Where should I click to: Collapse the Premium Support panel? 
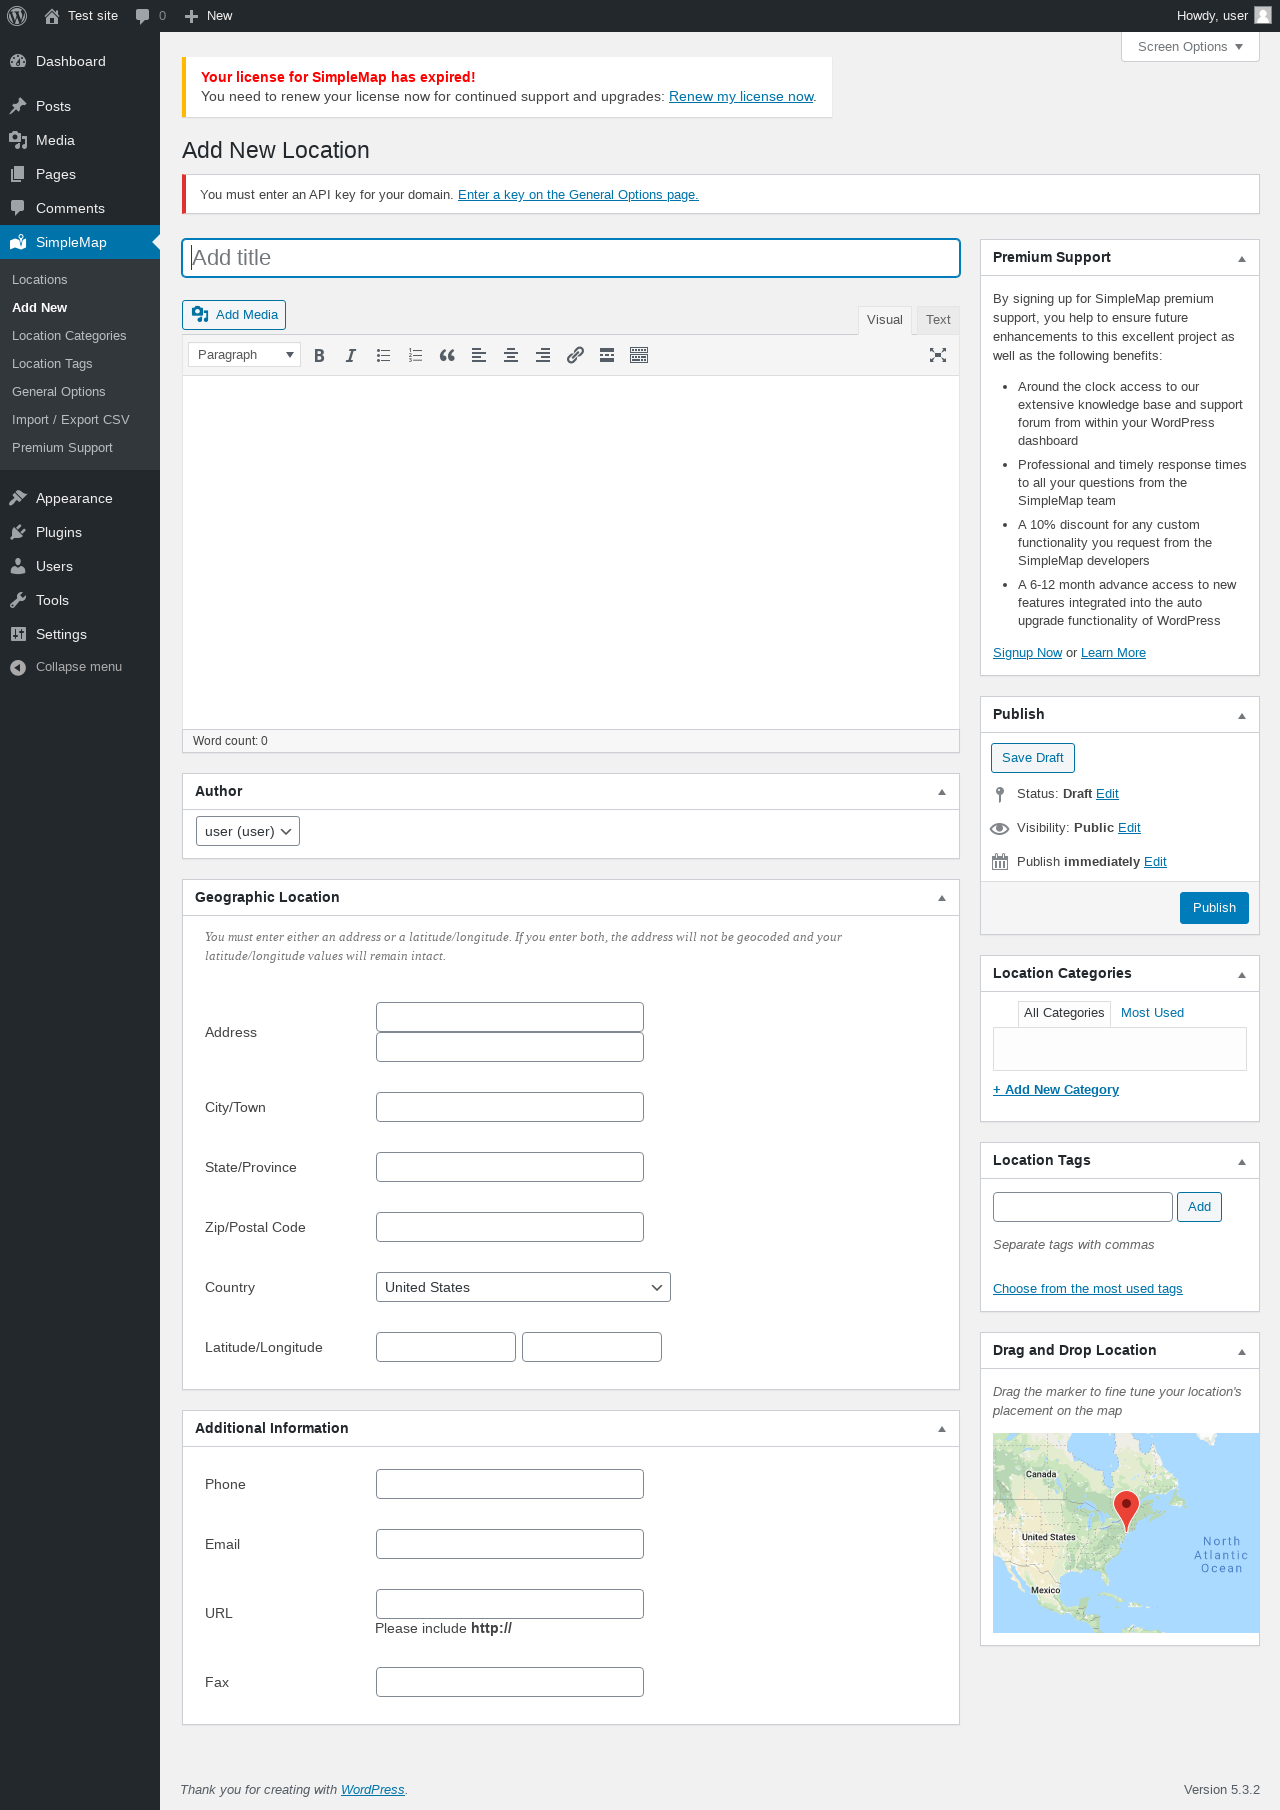click(x=1242, y=258)
